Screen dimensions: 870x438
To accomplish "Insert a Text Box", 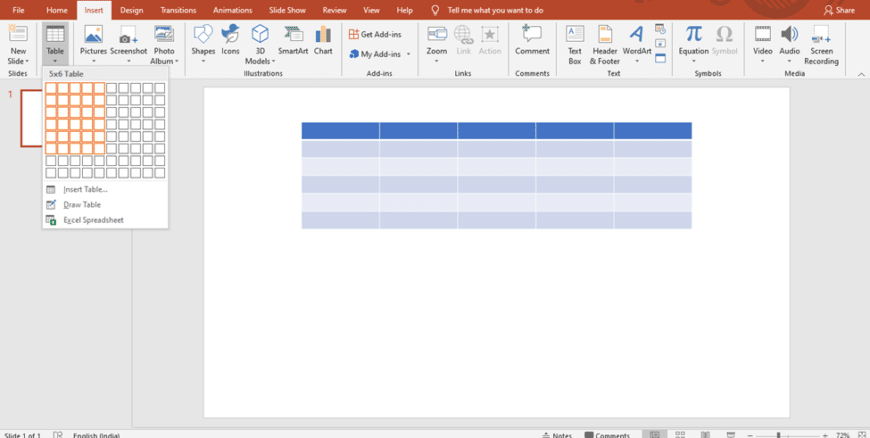I will tap(575, 42).
